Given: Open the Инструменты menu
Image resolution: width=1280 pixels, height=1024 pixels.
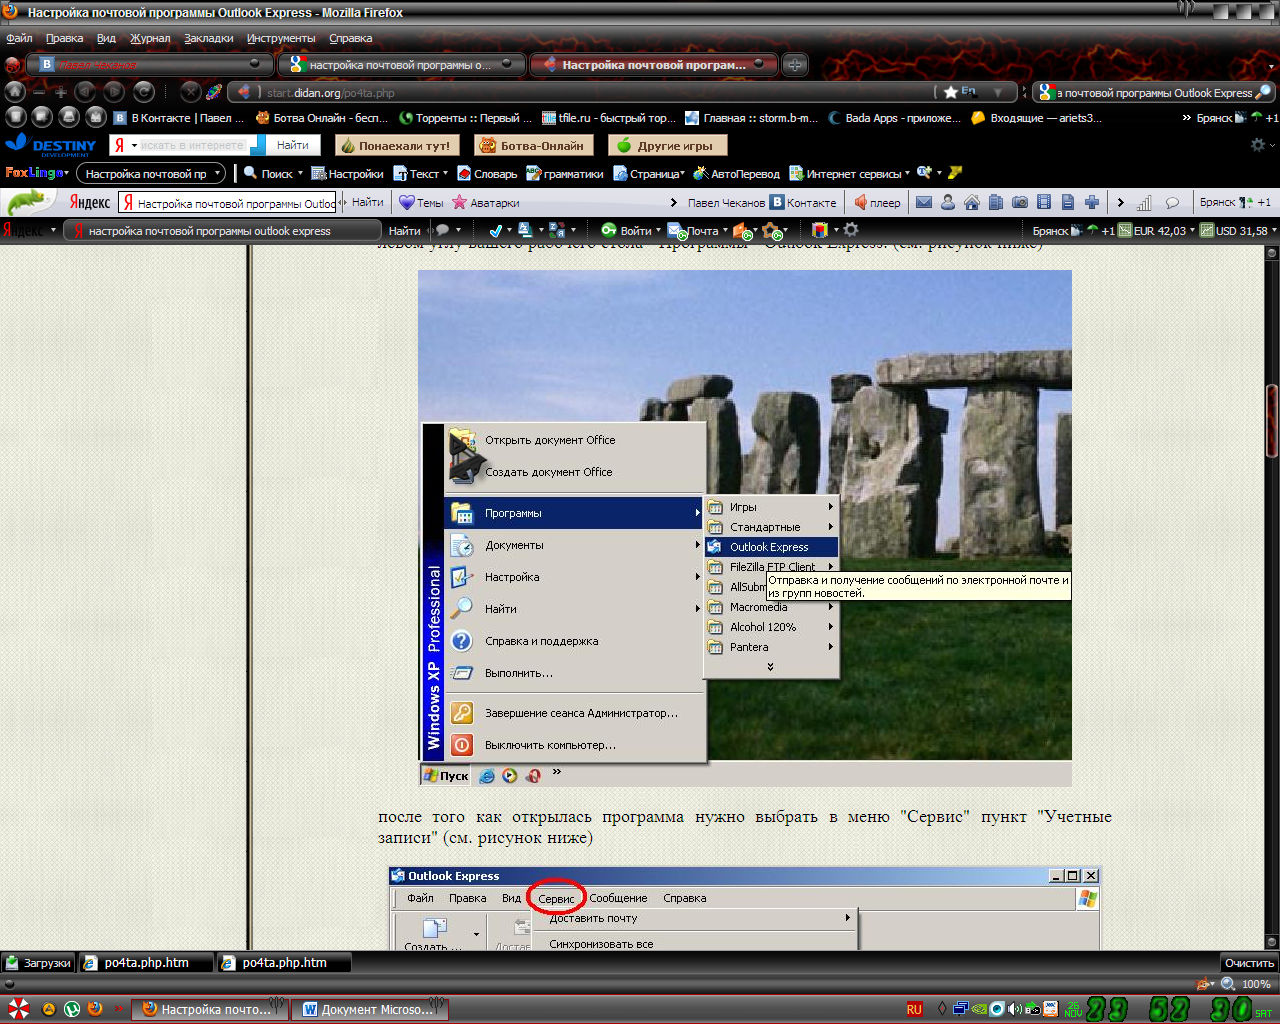Looking at the screenshot, I should 281,38.
